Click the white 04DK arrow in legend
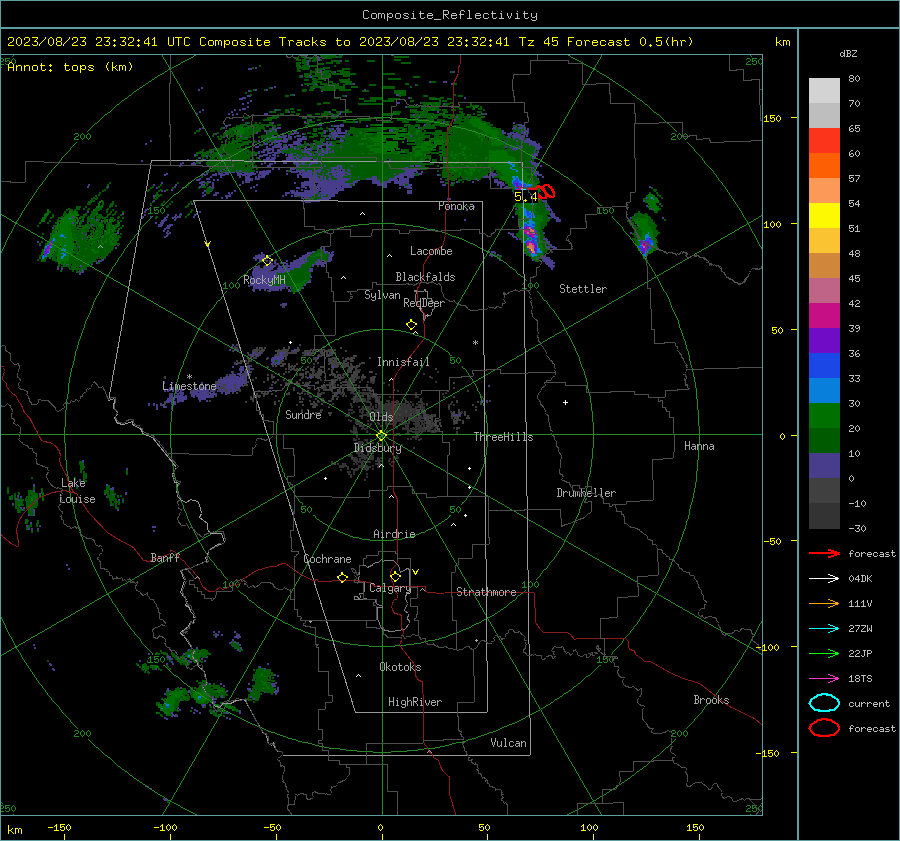This screenshot has width=900, height=841. point(824,579)
